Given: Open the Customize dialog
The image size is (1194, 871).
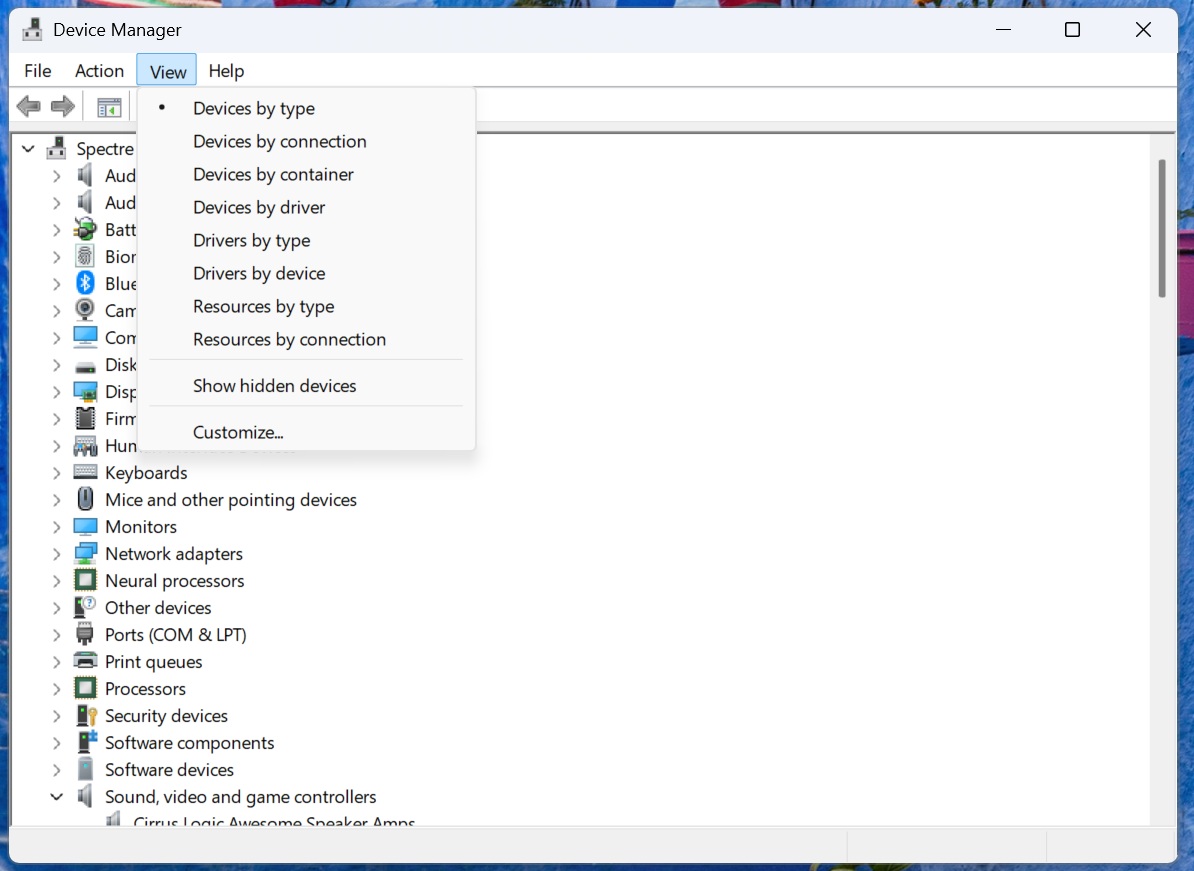Looking at the screenshot, I should 238,432.
